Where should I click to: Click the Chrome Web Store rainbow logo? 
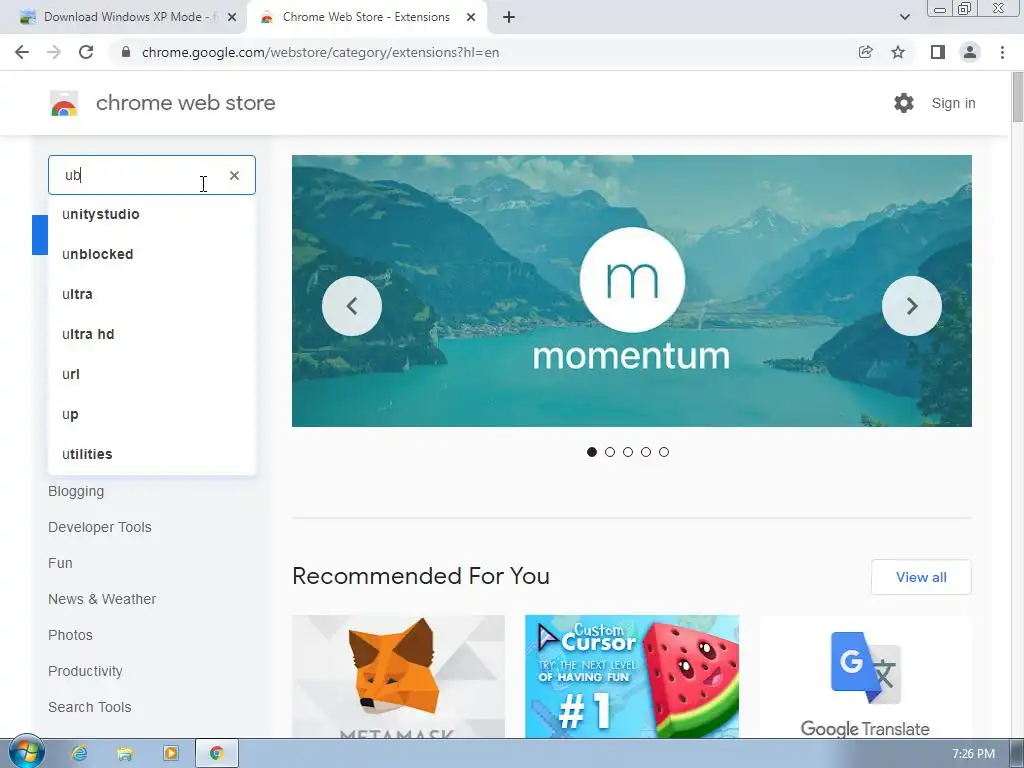(x=64, y=103)
